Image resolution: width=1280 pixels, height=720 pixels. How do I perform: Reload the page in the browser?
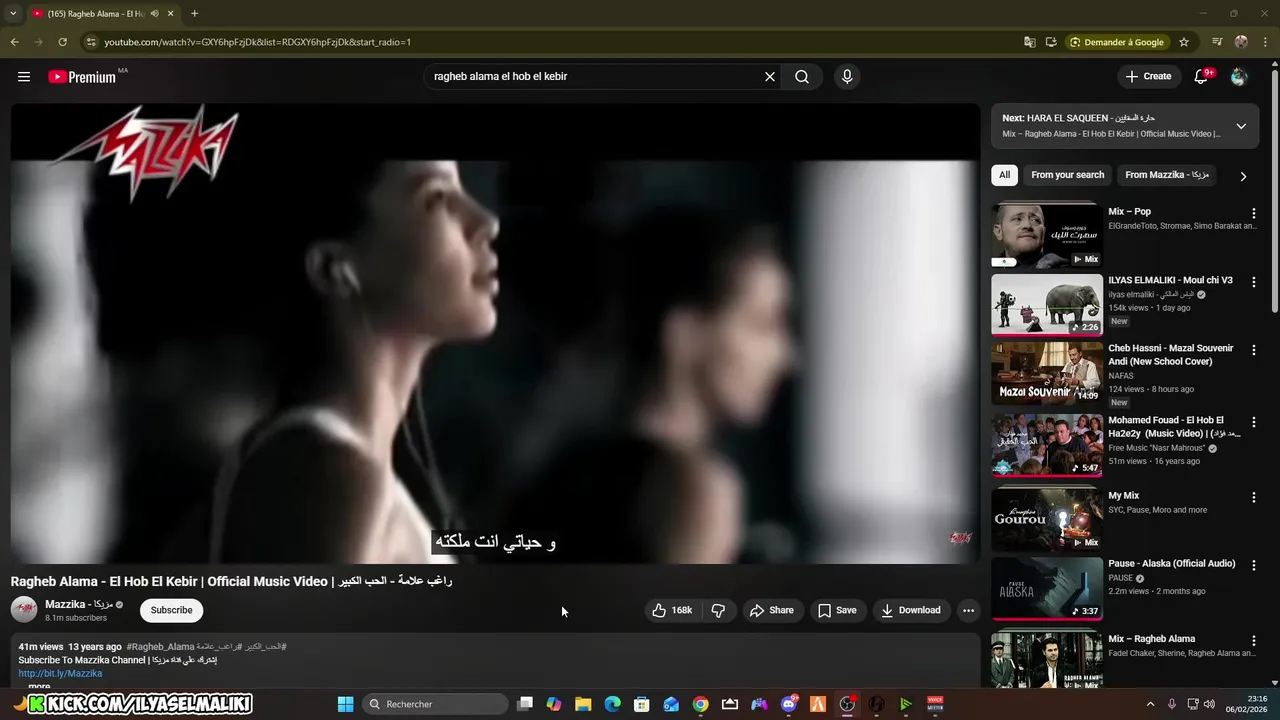(62, 42)
